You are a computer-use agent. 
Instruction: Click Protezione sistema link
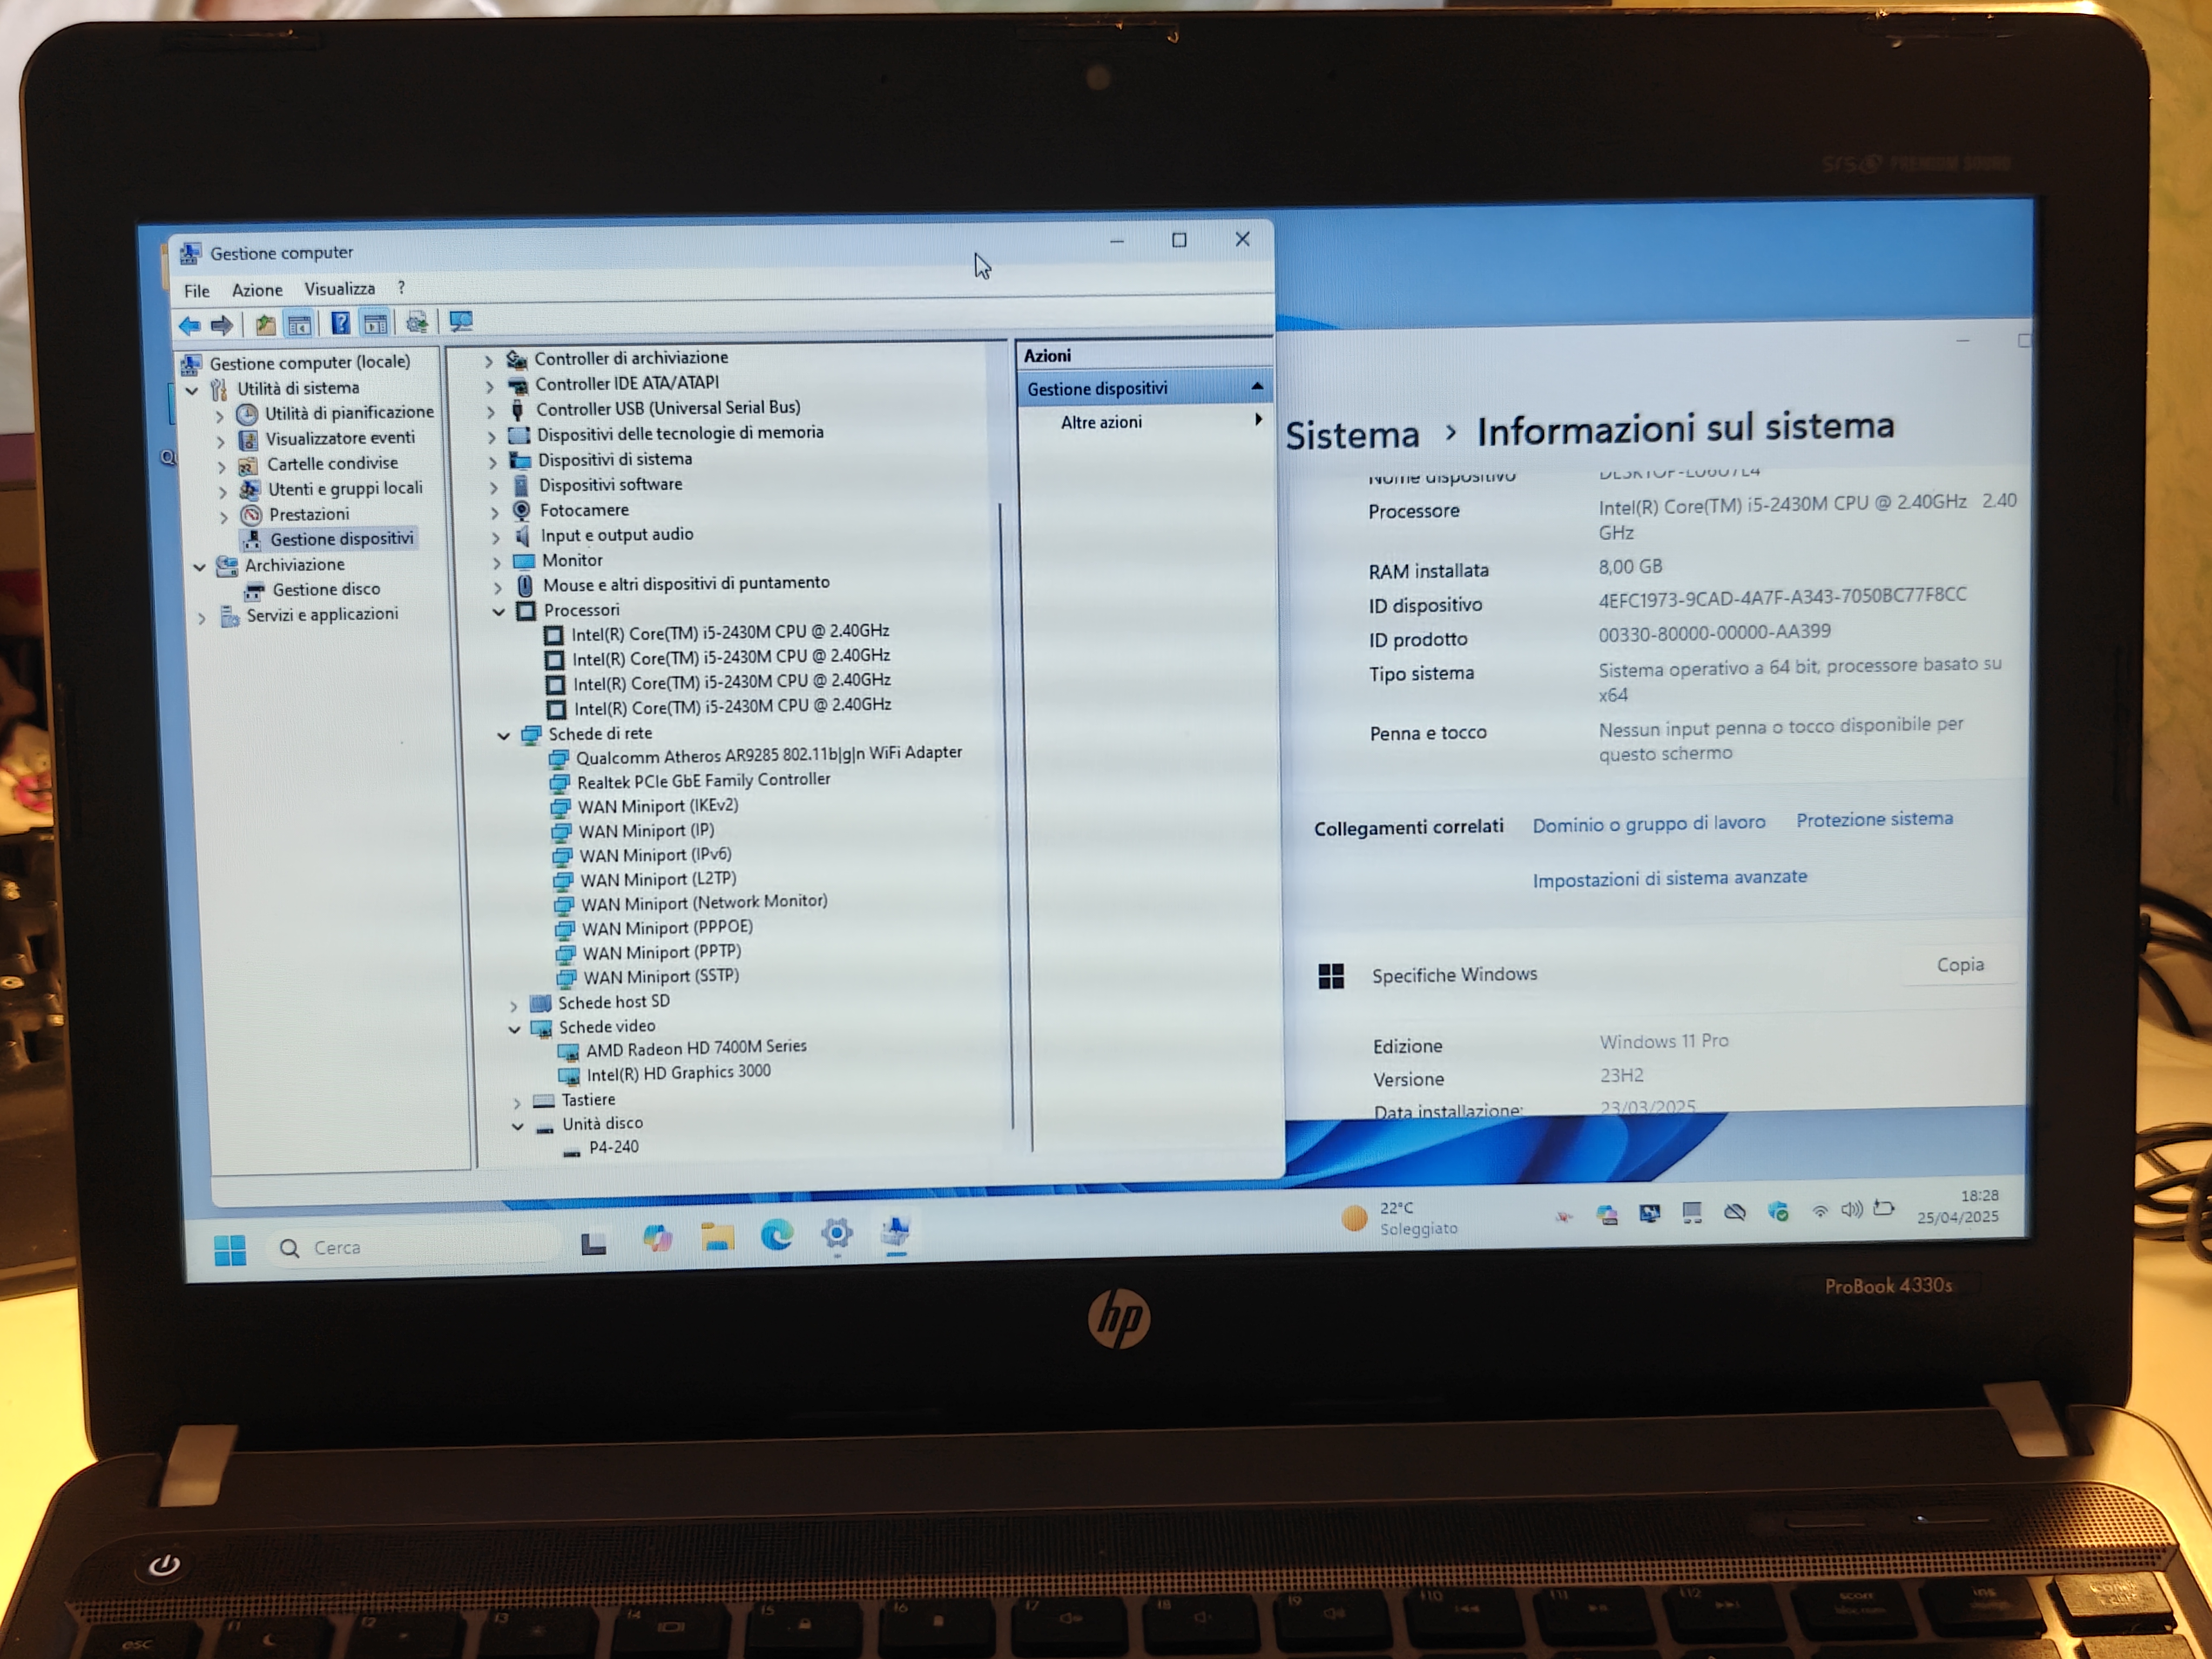click(1874, 819)
